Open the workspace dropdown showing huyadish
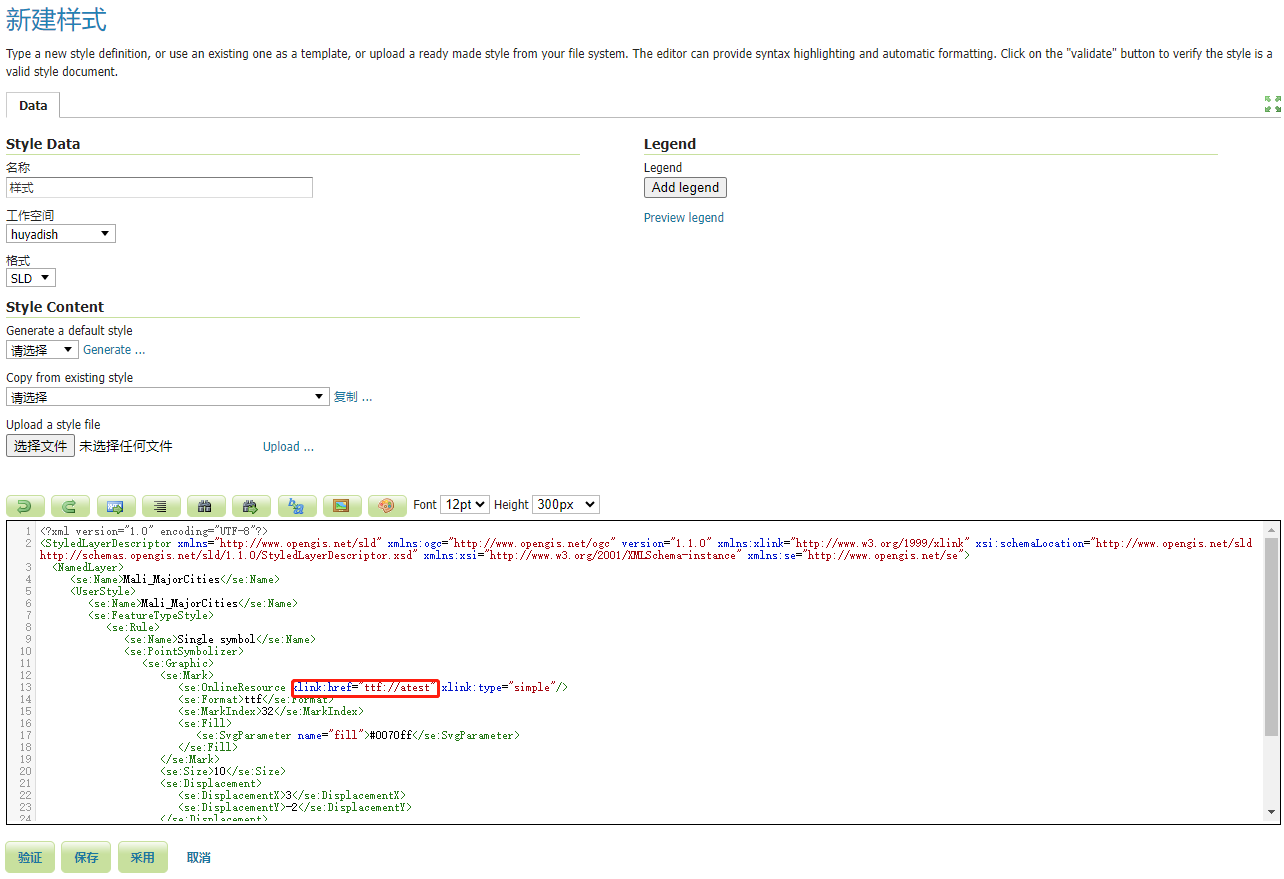 [61, 234]
